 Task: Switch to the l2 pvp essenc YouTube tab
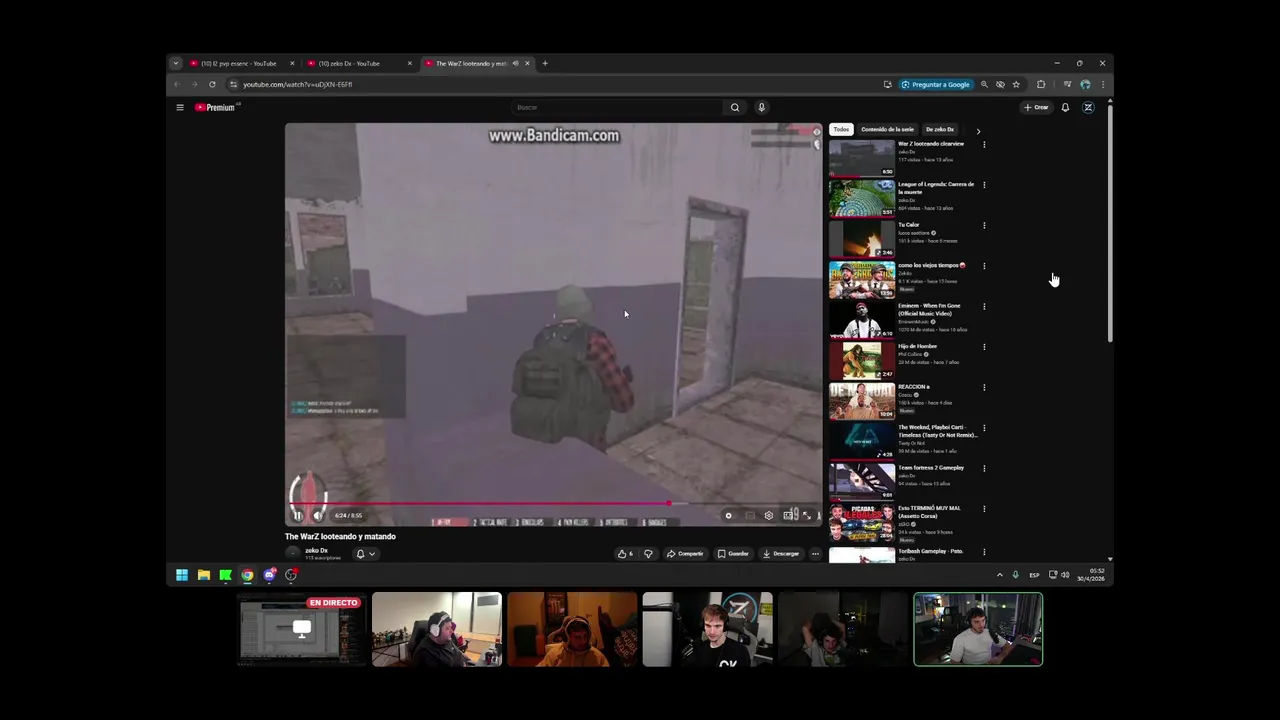(x=238, y=63)
